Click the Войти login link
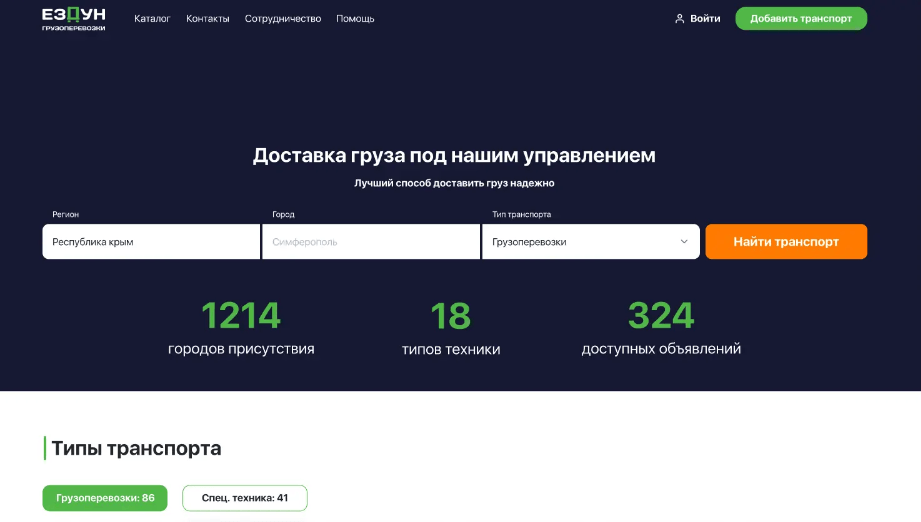 [x=705, y=19]
